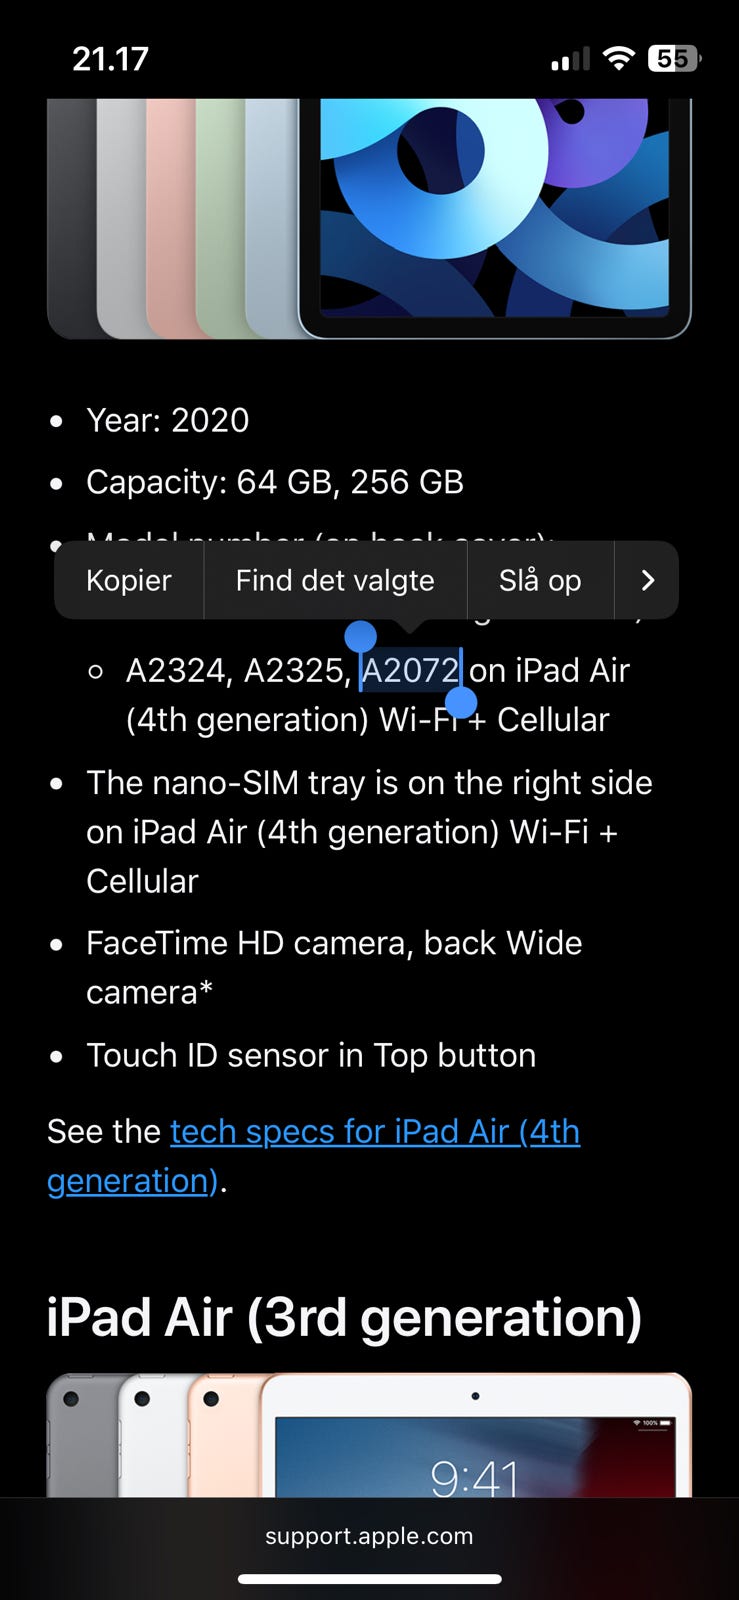Image resolution: width=739 pixels, height=1600 pixels.
Task: Tap the highlighted A2072 model number
Action: pos(410,670)
